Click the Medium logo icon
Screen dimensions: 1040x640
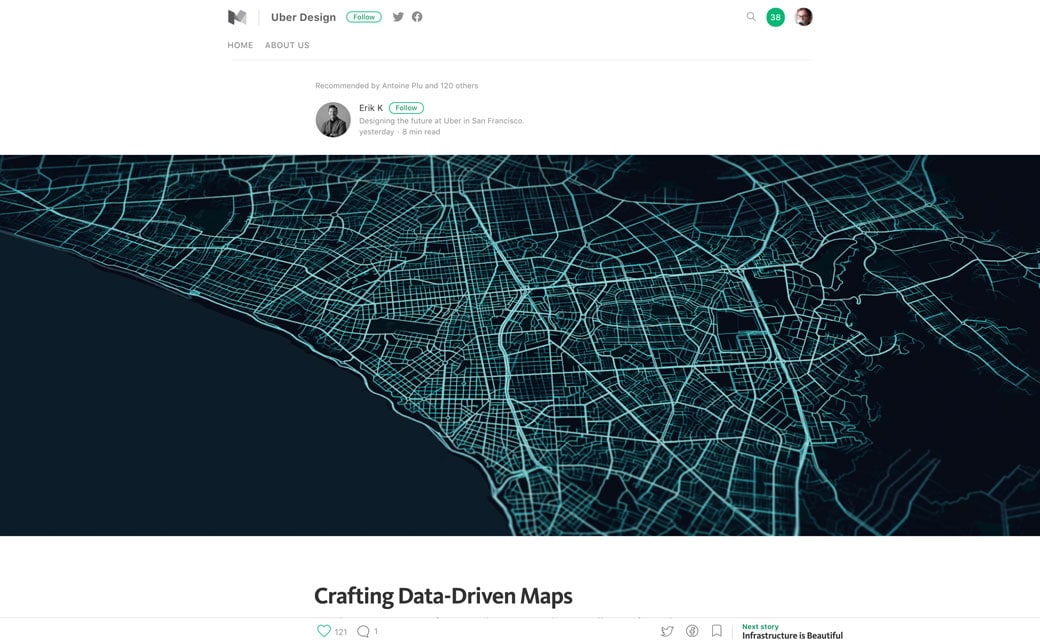[237, 17]
